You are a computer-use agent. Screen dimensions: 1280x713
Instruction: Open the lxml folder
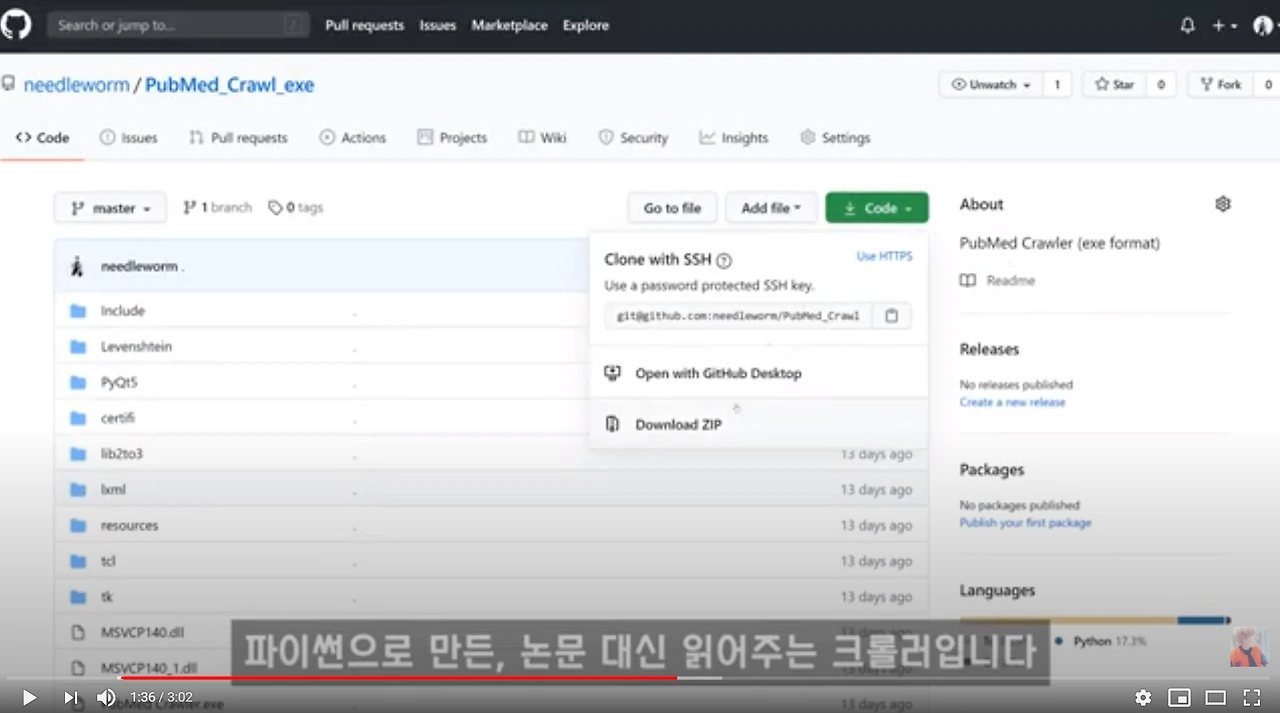[113, 490]
